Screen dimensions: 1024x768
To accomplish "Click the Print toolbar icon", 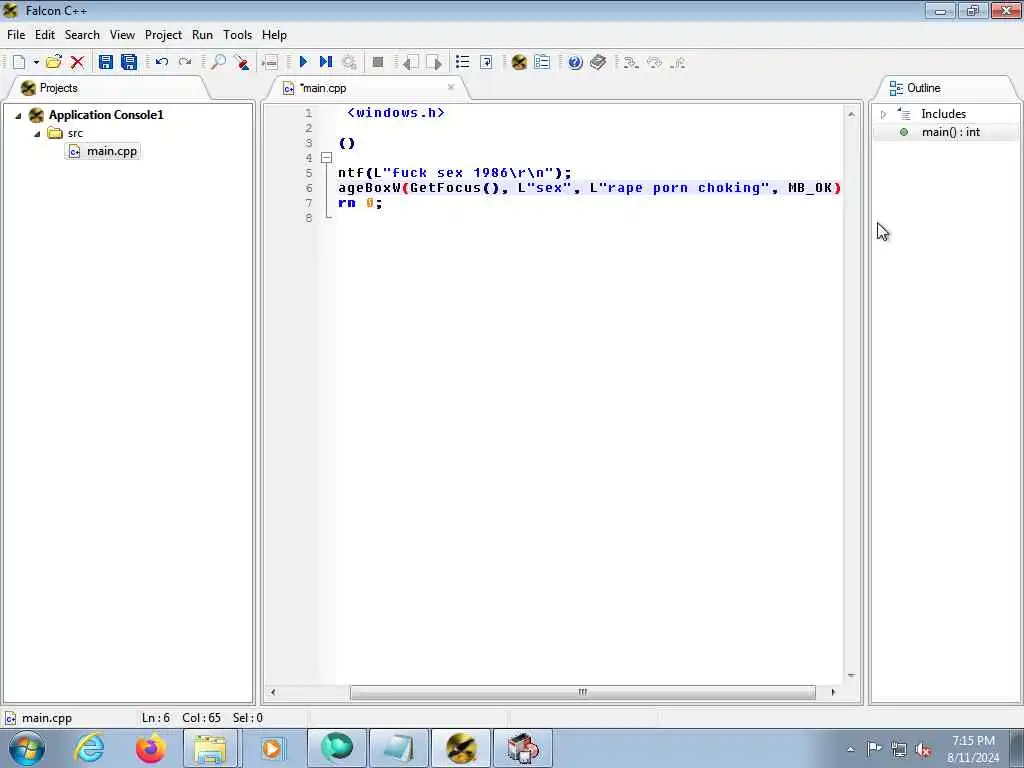I will coord(270,62).
